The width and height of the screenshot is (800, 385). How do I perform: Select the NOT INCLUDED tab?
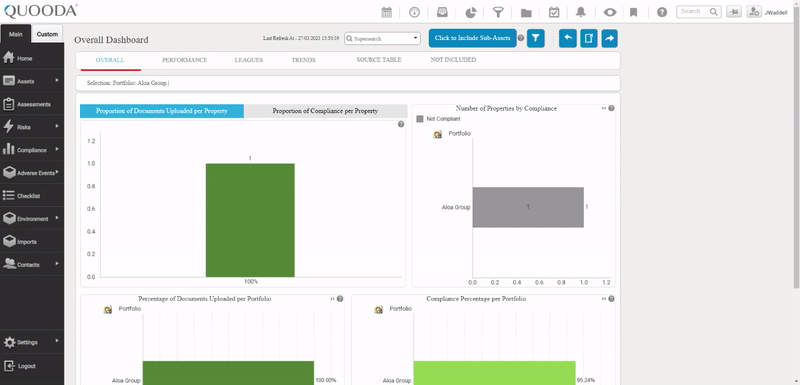click(453, 60)
